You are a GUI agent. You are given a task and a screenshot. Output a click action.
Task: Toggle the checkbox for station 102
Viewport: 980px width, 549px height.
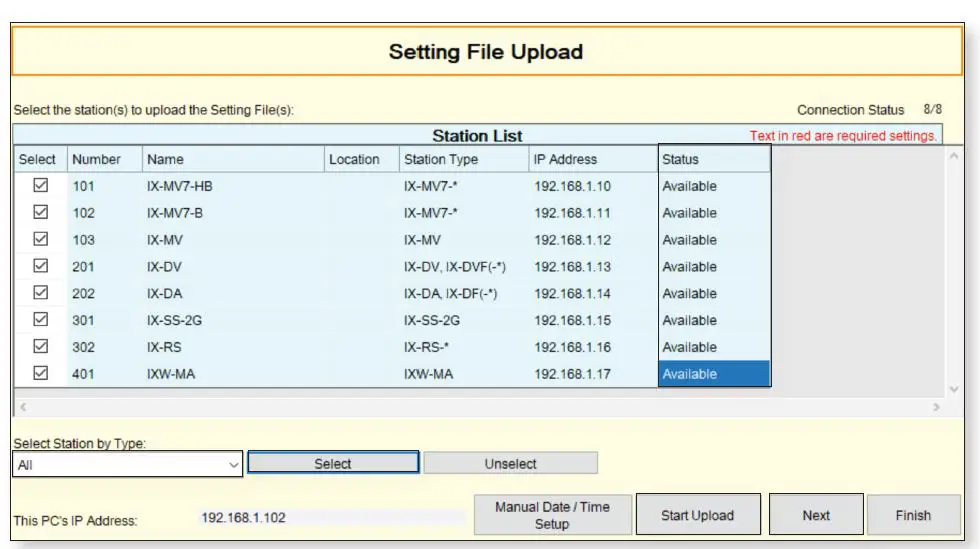pyautogui.click(x=41, y=212)
